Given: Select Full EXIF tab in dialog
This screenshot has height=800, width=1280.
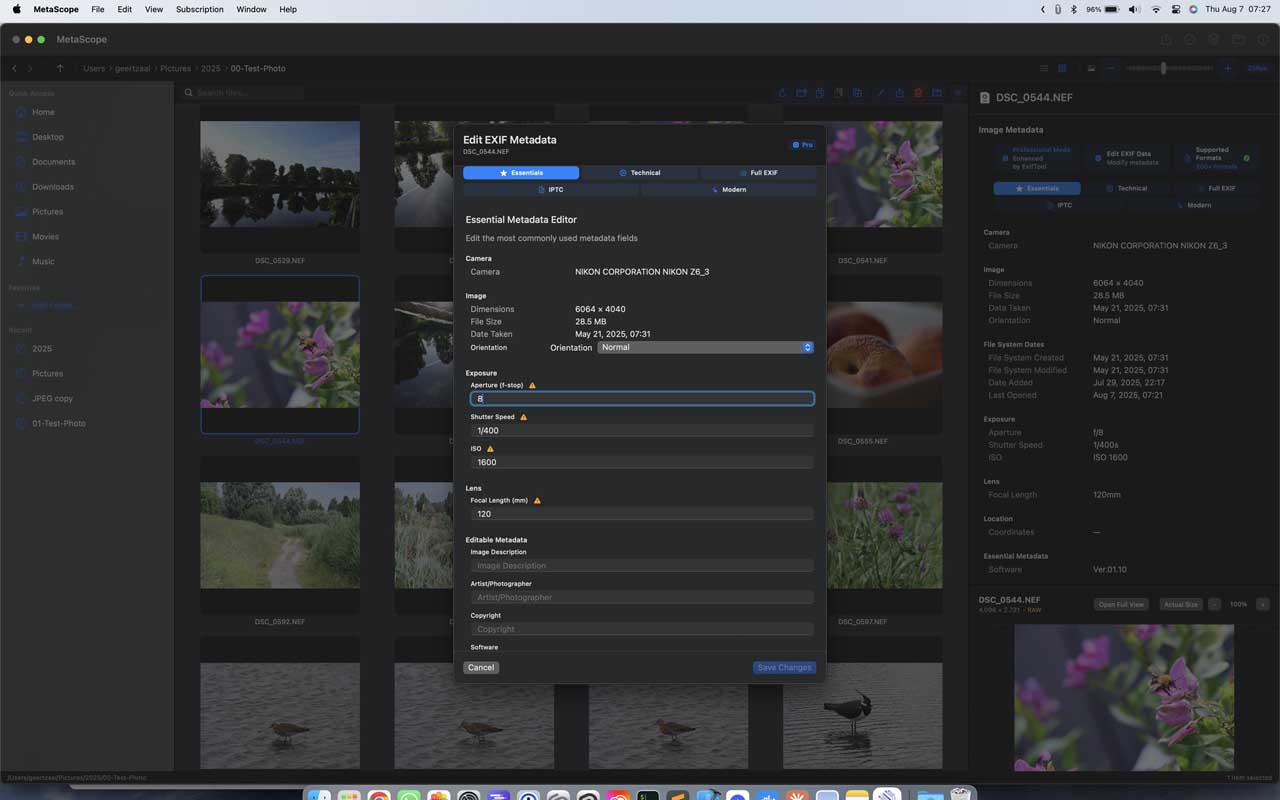Looking at the screenshot, I should click(759, 173).
